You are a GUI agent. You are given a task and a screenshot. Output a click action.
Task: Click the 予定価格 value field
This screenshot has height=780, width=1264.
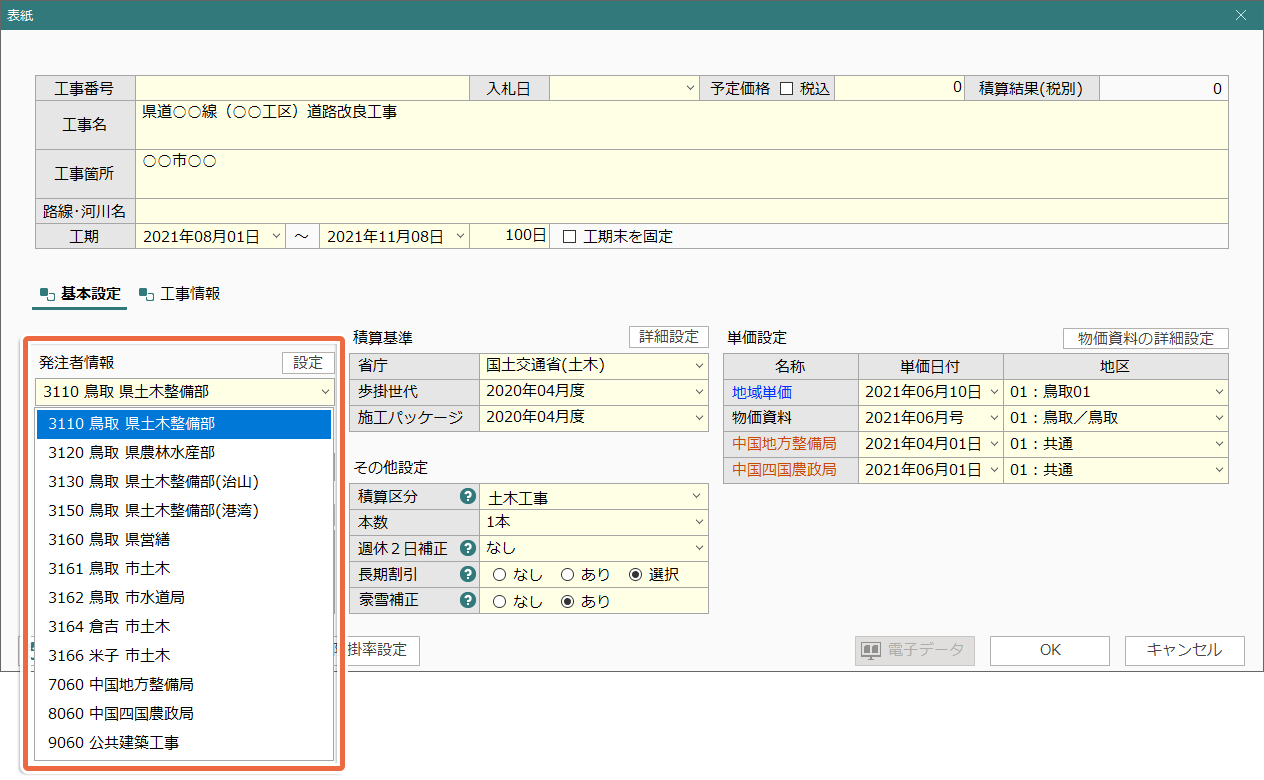(900, 88)
